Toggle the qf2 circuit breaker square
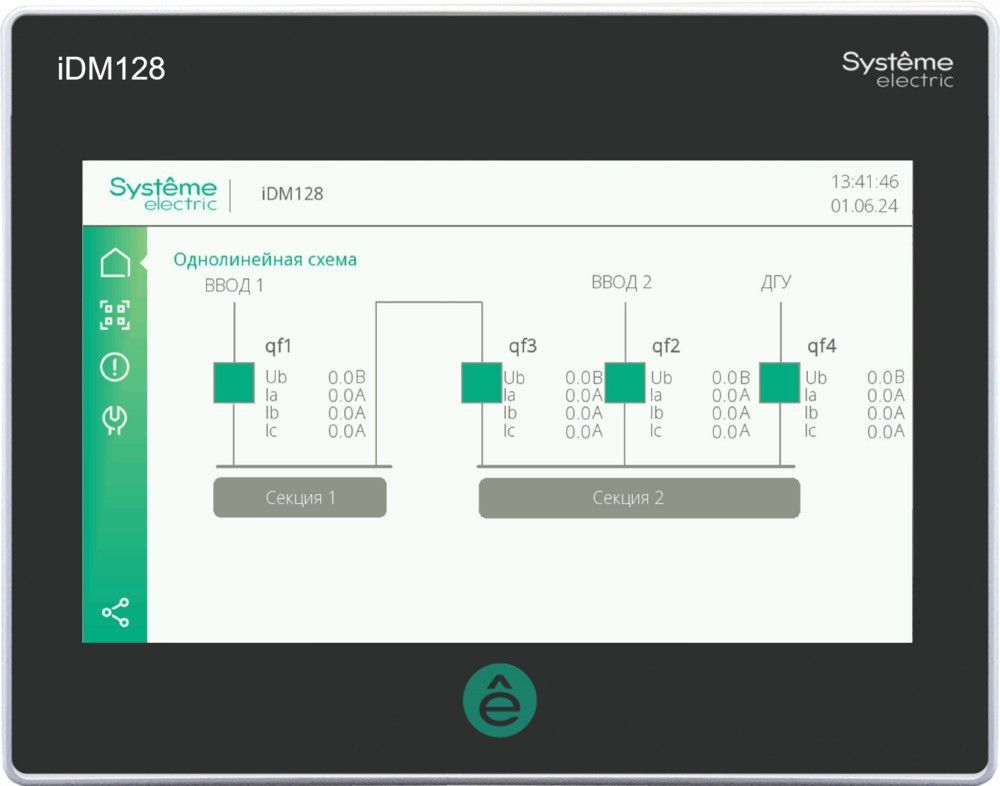This screenshot has width=1000, height=786. (x=625, y=383)
